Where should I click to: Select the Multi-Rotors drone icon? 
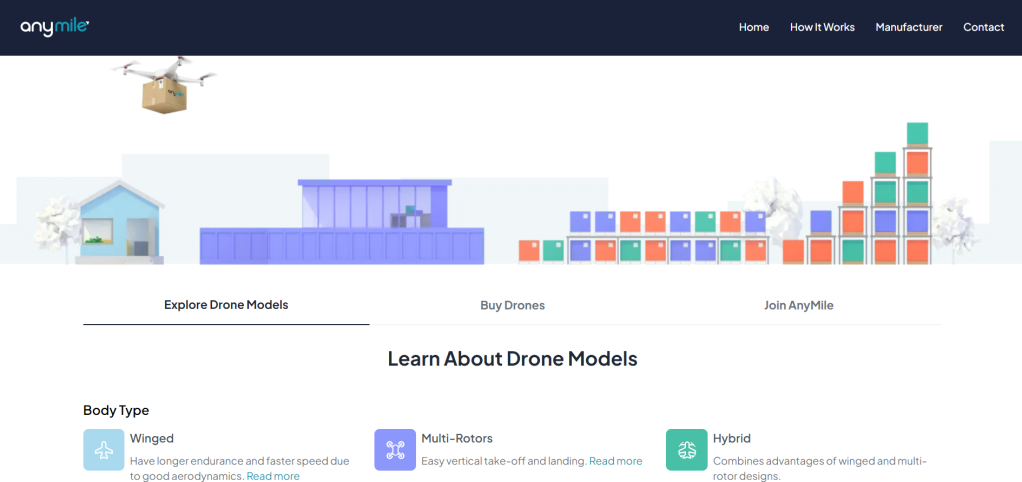395,450
